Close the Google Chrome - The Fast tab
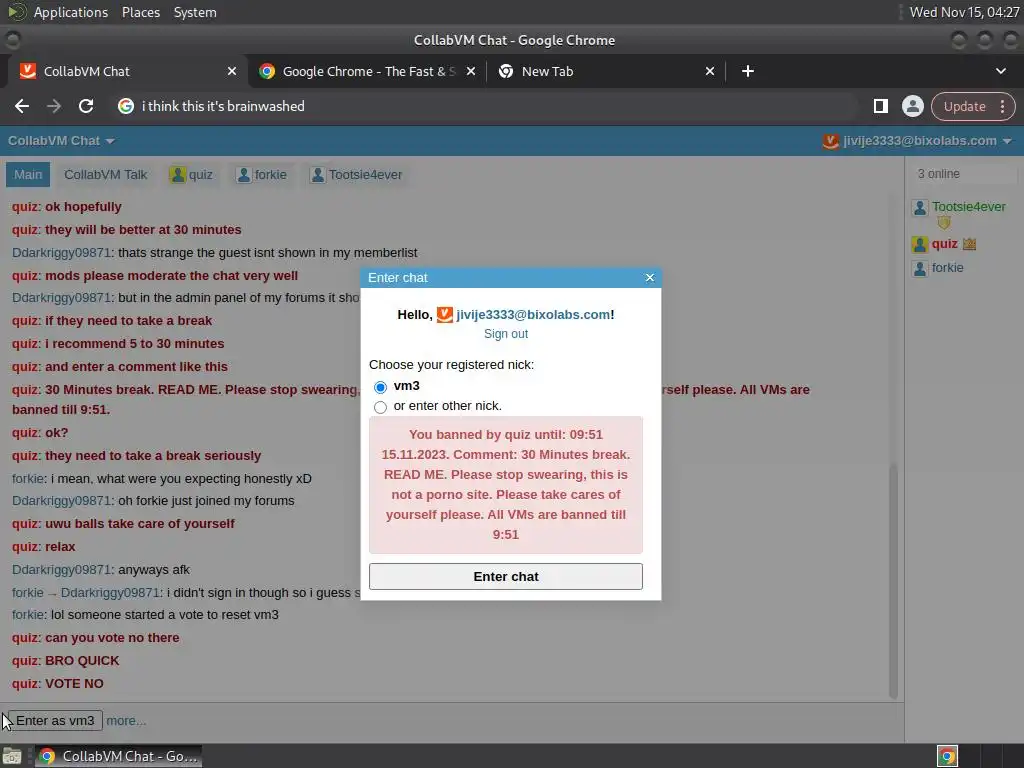The width and height of the screenshot is (1024, 768). [x=471, y=71]
